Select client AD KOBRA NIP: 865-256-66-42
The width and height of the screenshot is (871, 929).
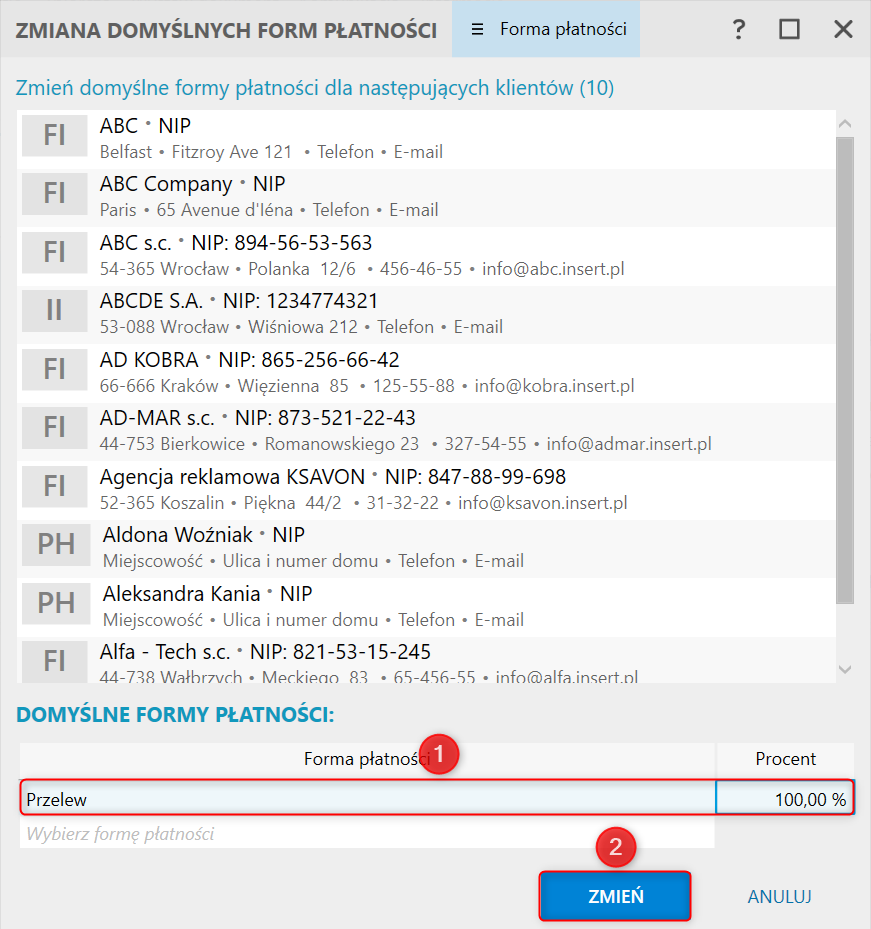point(249,360)
